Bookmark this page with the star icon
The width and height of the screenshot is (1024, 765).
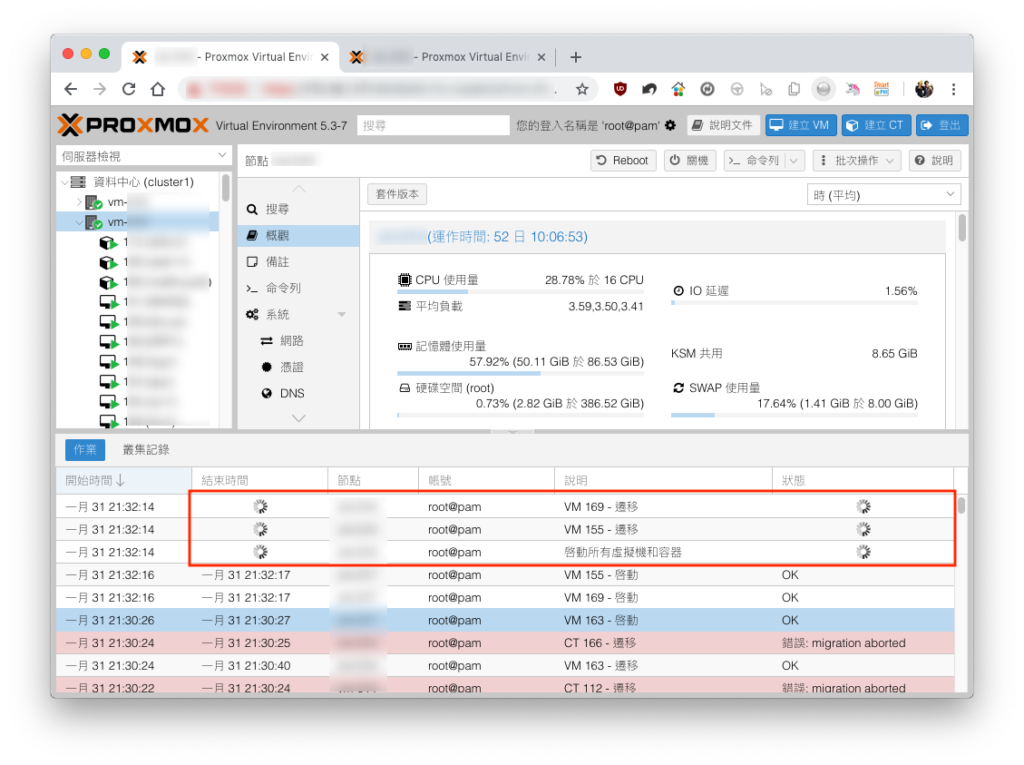tap(582, 90)
